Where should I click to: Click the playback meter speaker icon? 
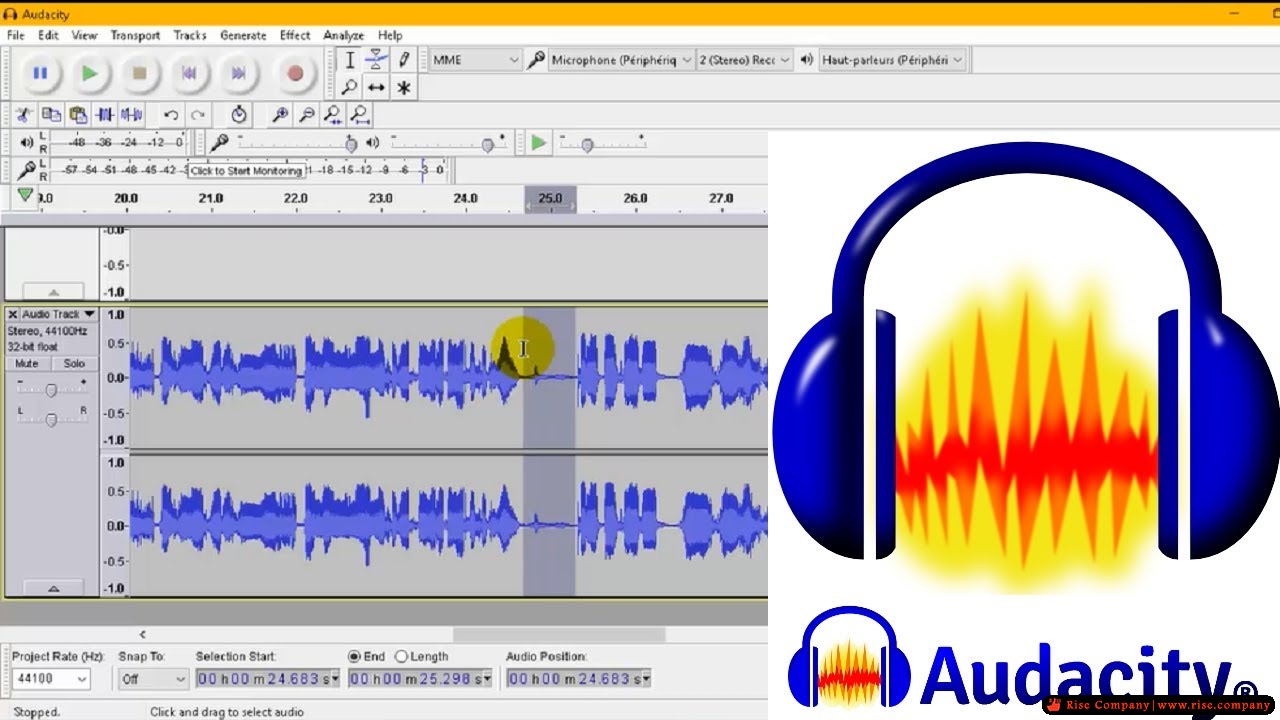click(27, 143)
